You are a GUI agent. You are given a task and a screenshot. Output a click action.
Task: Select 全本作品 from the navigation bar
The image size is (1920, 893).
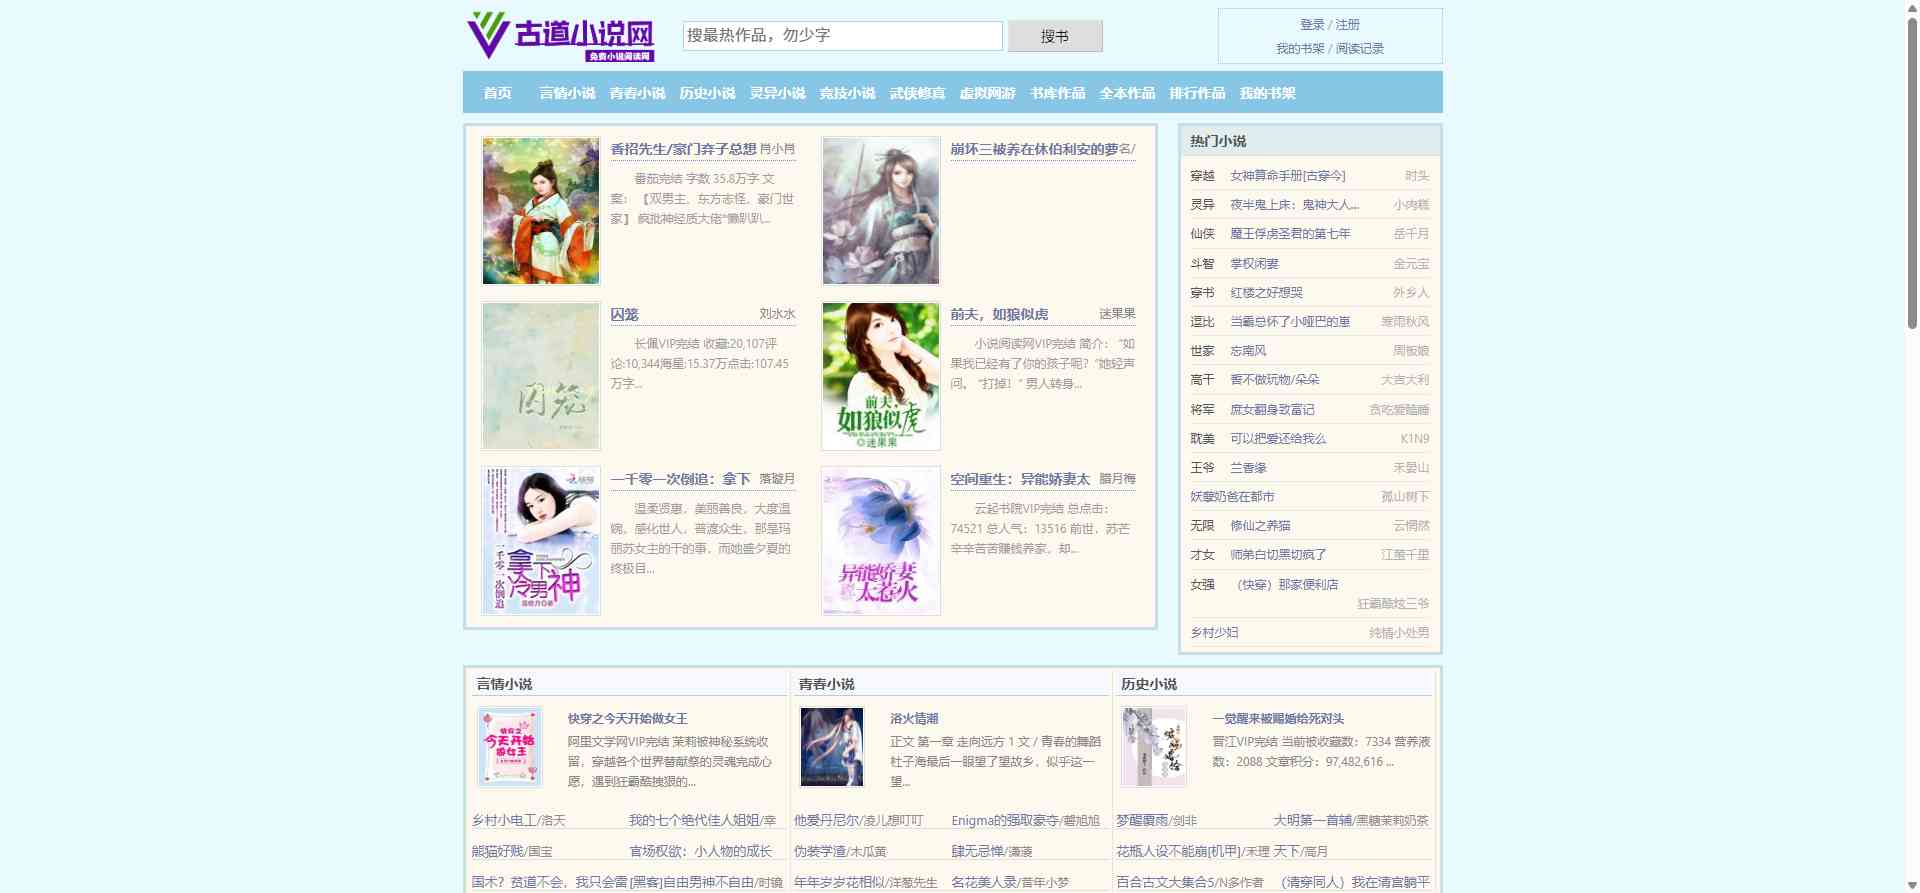click(1127, 93)
